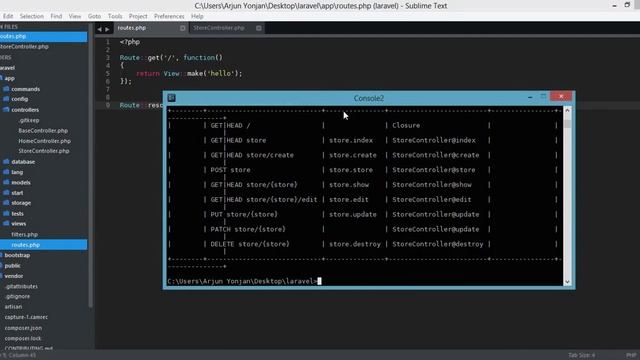Click the Console2 window icon
Screen dimensions: 640x360
tap(172, 98)
